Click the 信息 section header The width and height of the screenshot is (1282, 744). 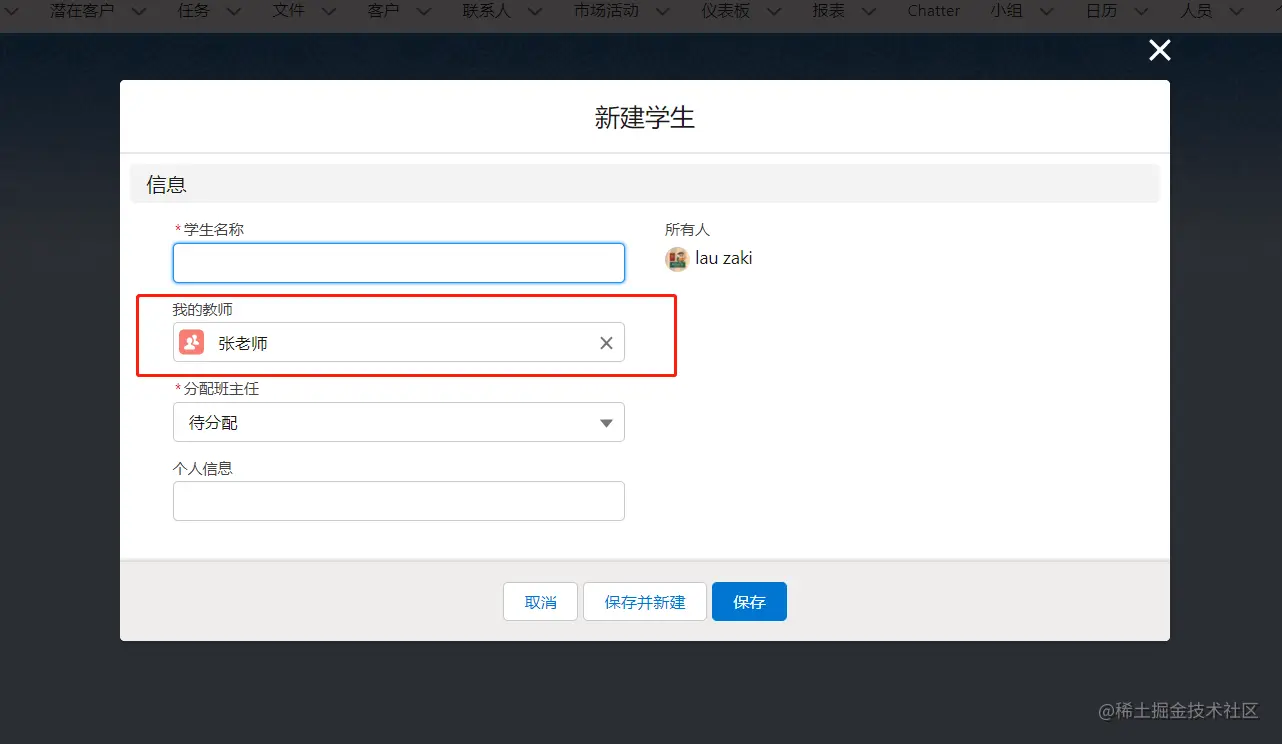pyautogui.click(x=645, y=184)
